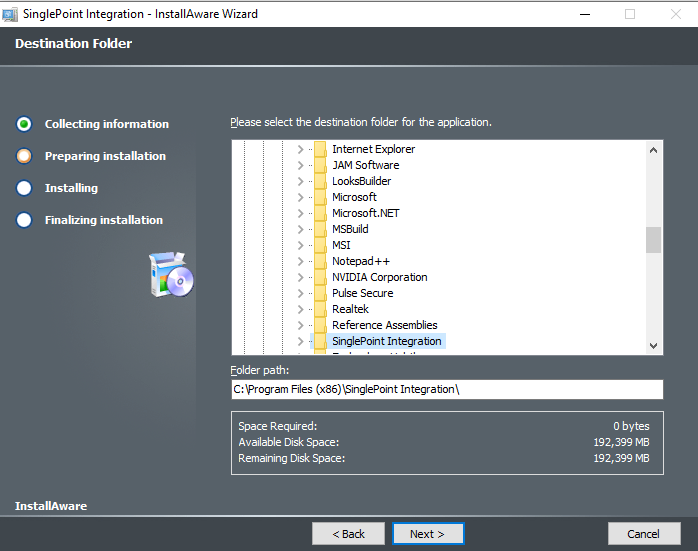Viewport: 698px width, 551px height.
Task: Click the Installing step indicator
Action: click(x=24, y=188)
